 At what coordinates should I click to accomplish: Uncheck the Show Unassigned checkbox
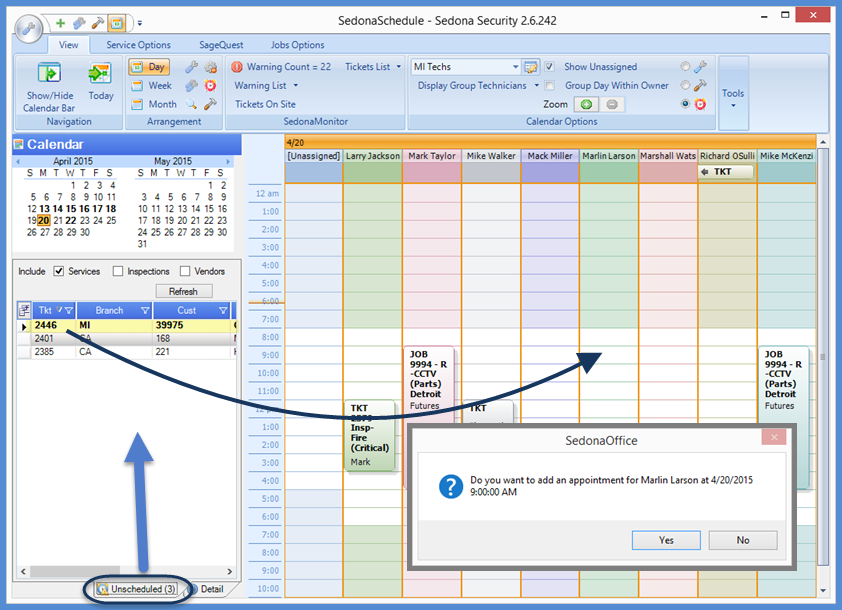point(549,67)
